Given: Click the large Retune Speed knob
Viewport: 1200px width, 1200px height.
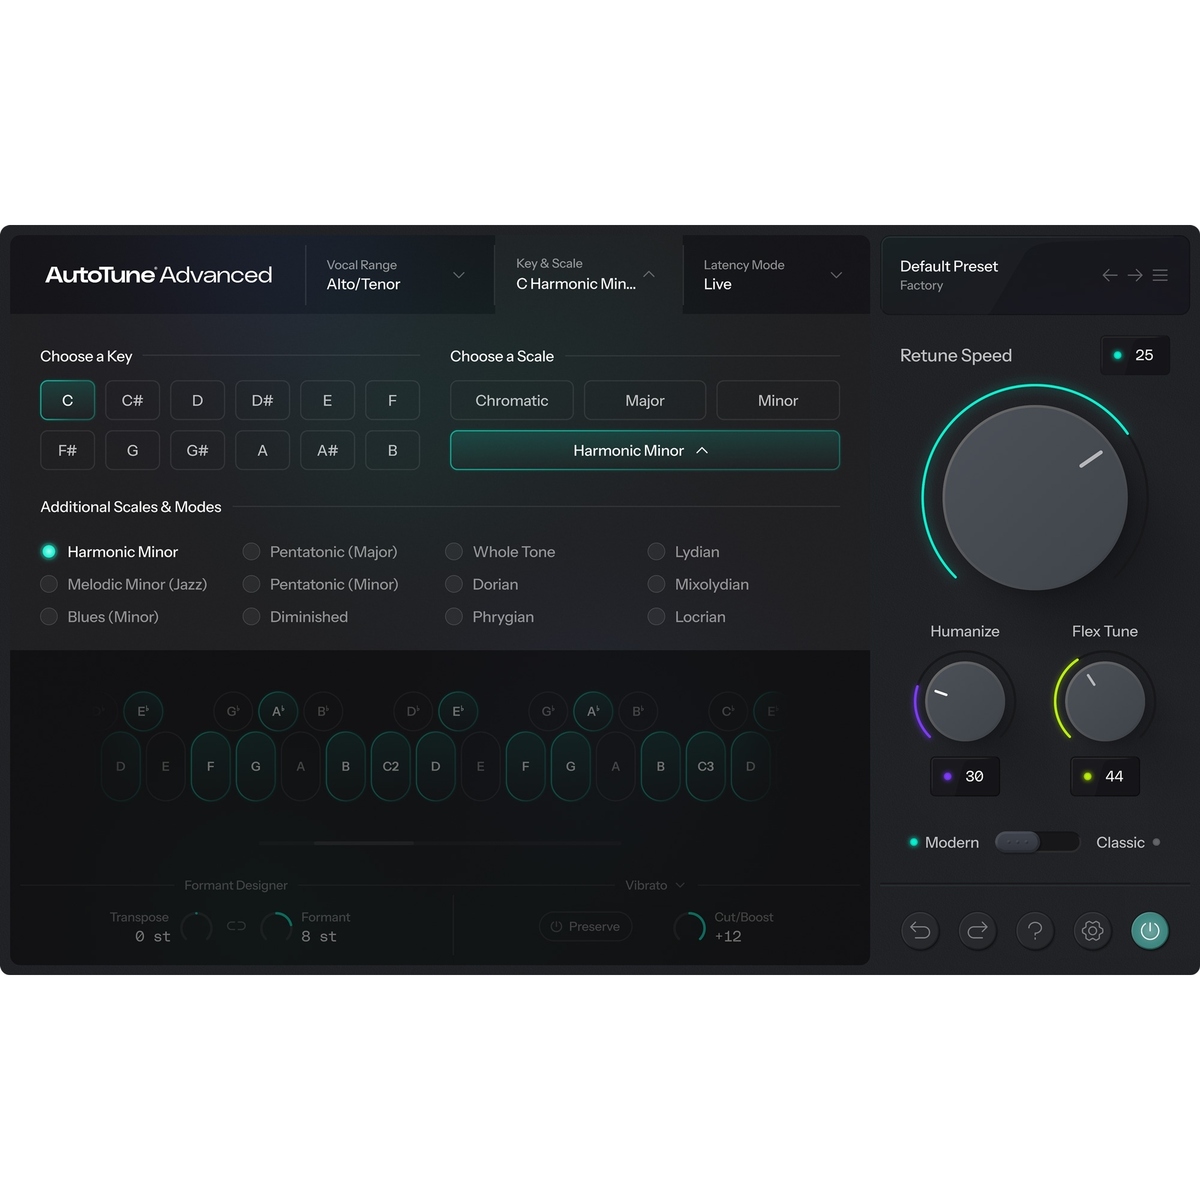Looking at the screenshot, I should tap(1035, 497).
